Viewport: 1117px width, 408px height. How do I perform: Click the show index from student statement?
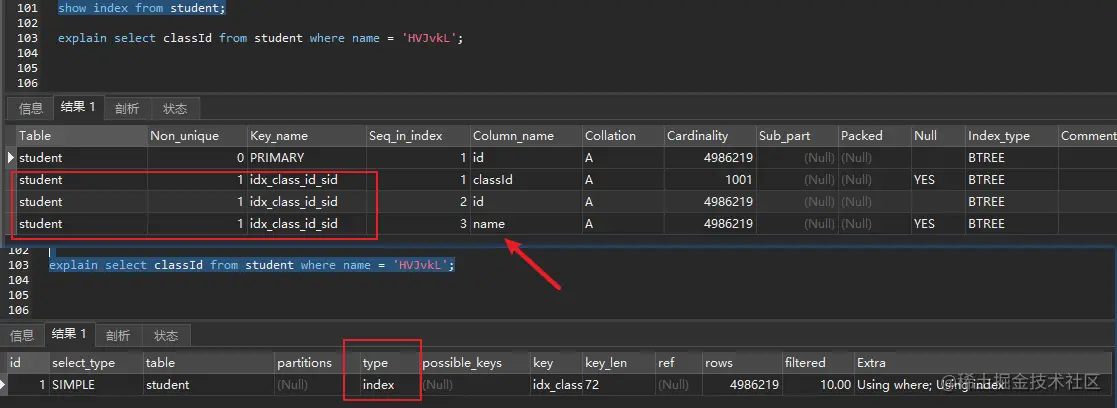click(x=141, y=9)
